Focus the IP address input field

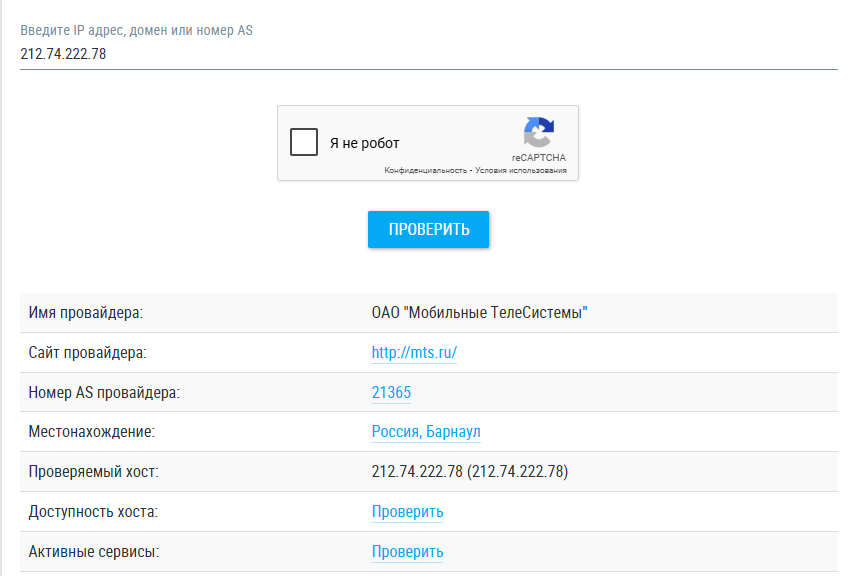[x=429, y=54]
